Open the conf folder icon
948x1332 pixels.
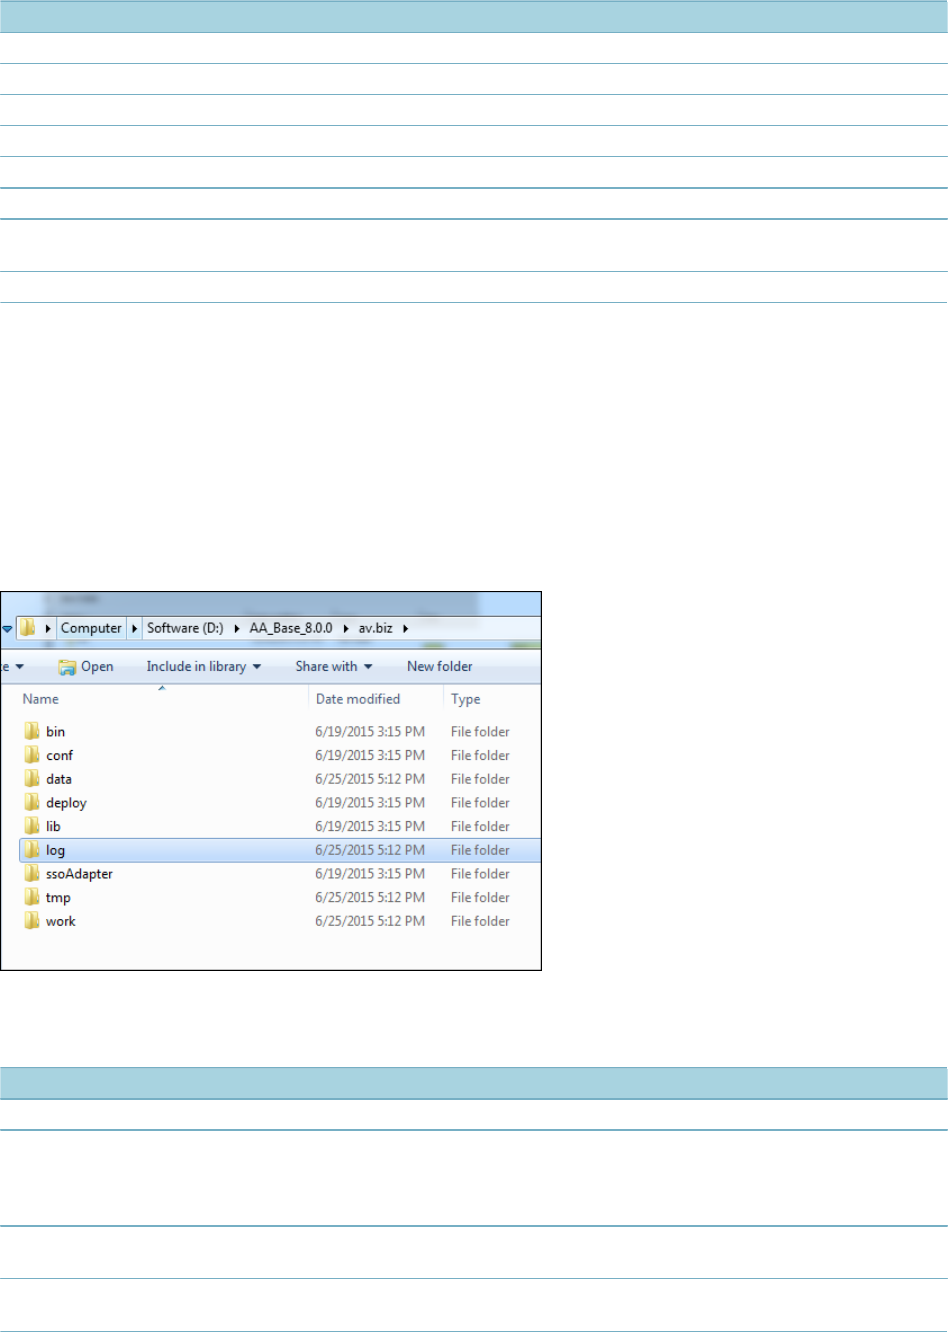point(32,755)
